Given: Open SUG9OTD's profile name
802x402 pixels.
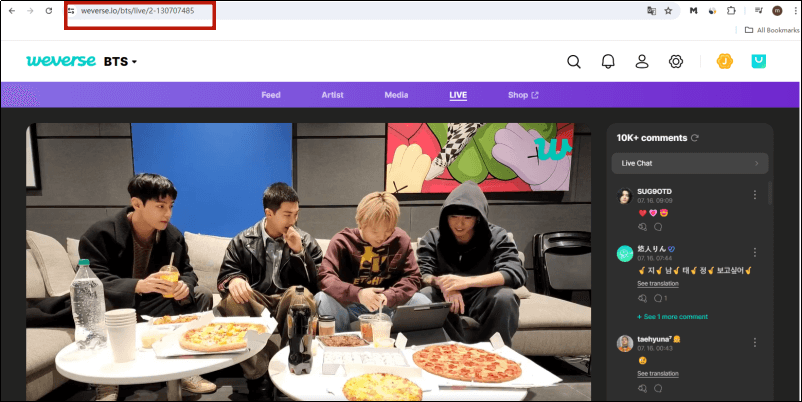Looking at the screenshot, I should pyautogui.click(x=654, y=191).
